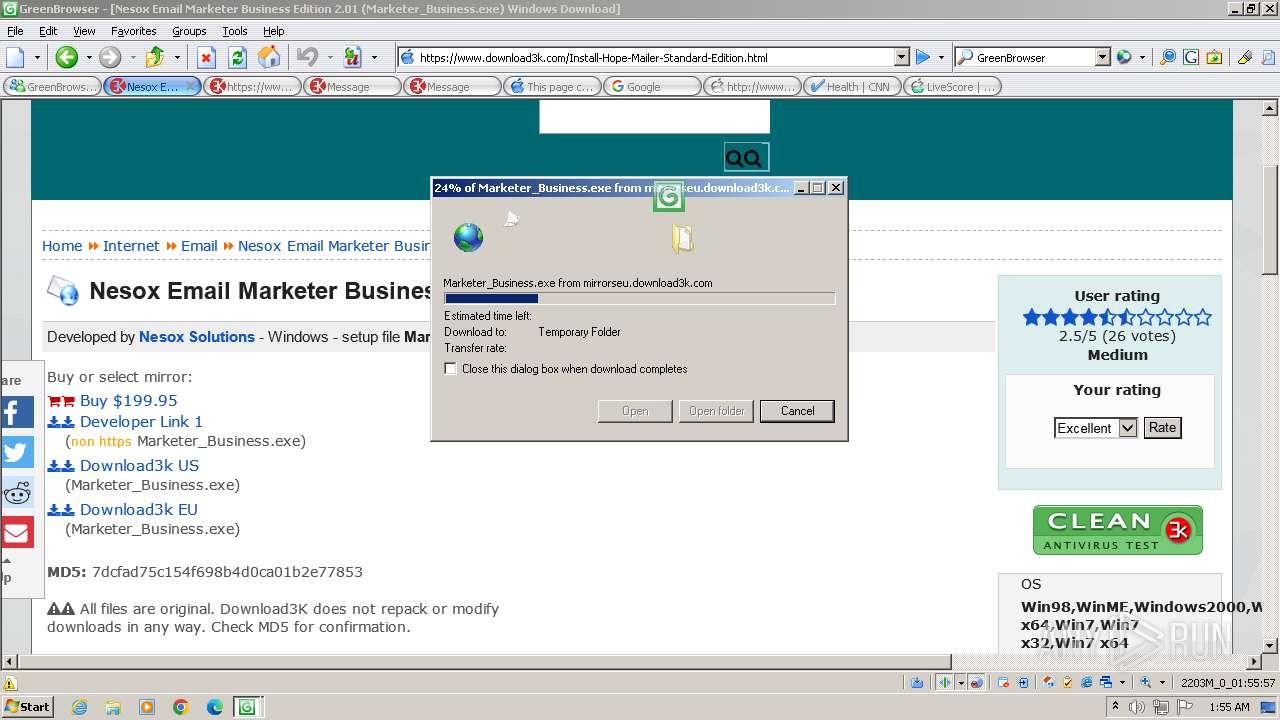Image resolution: width=1280 pixels, height=720 pixels.
Task: Click the white search field on webpage
Action: [x=655, y=116]
